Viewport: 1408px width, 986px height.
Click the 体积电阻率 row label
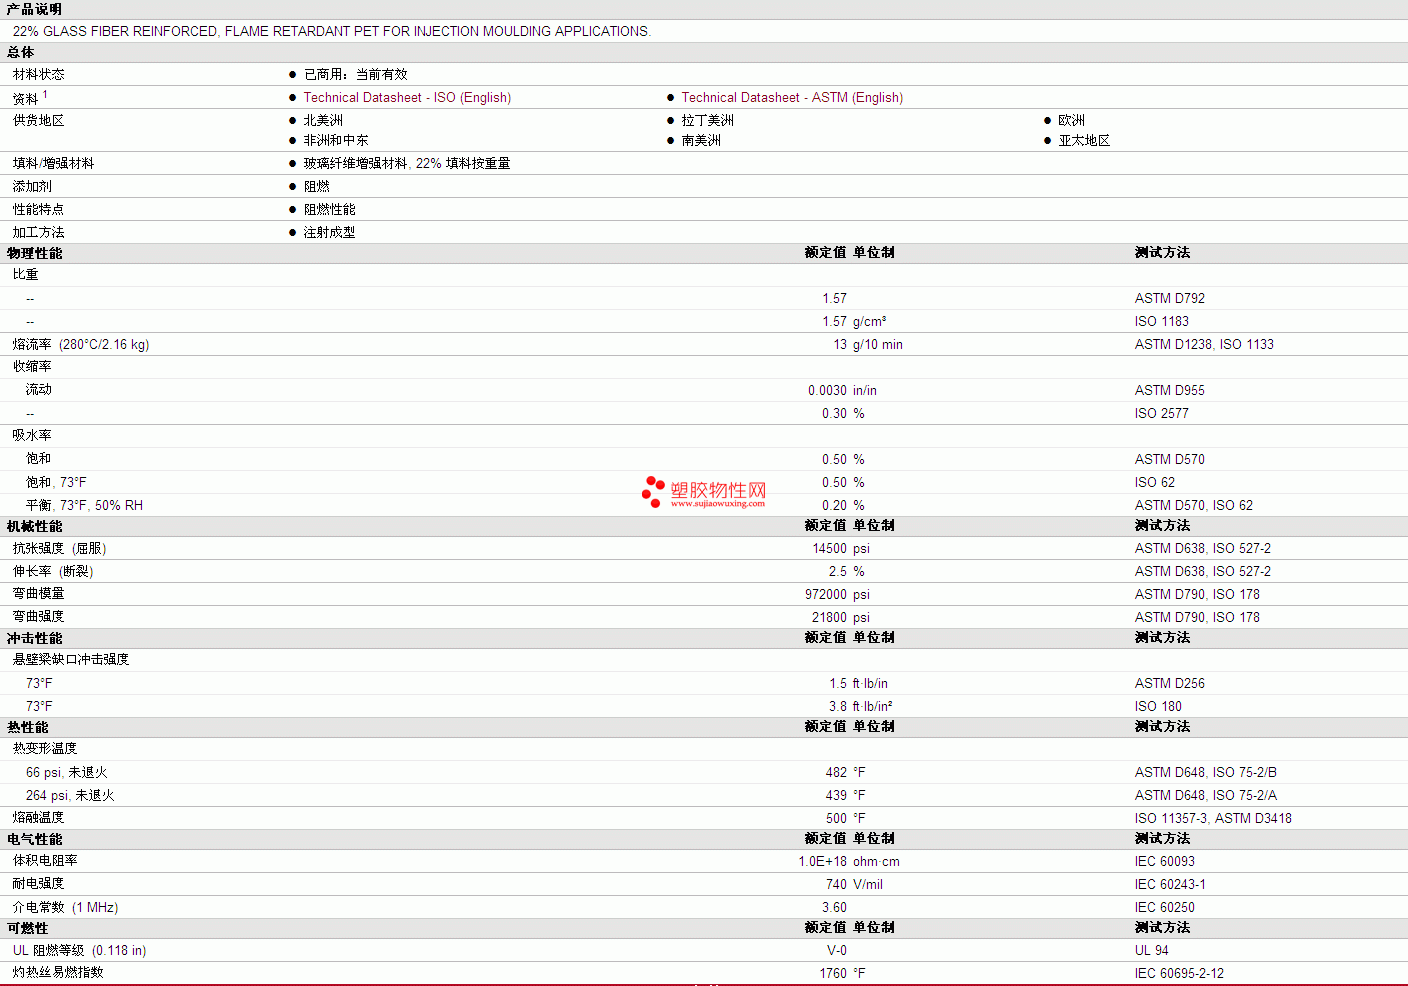tap(45, 860)
